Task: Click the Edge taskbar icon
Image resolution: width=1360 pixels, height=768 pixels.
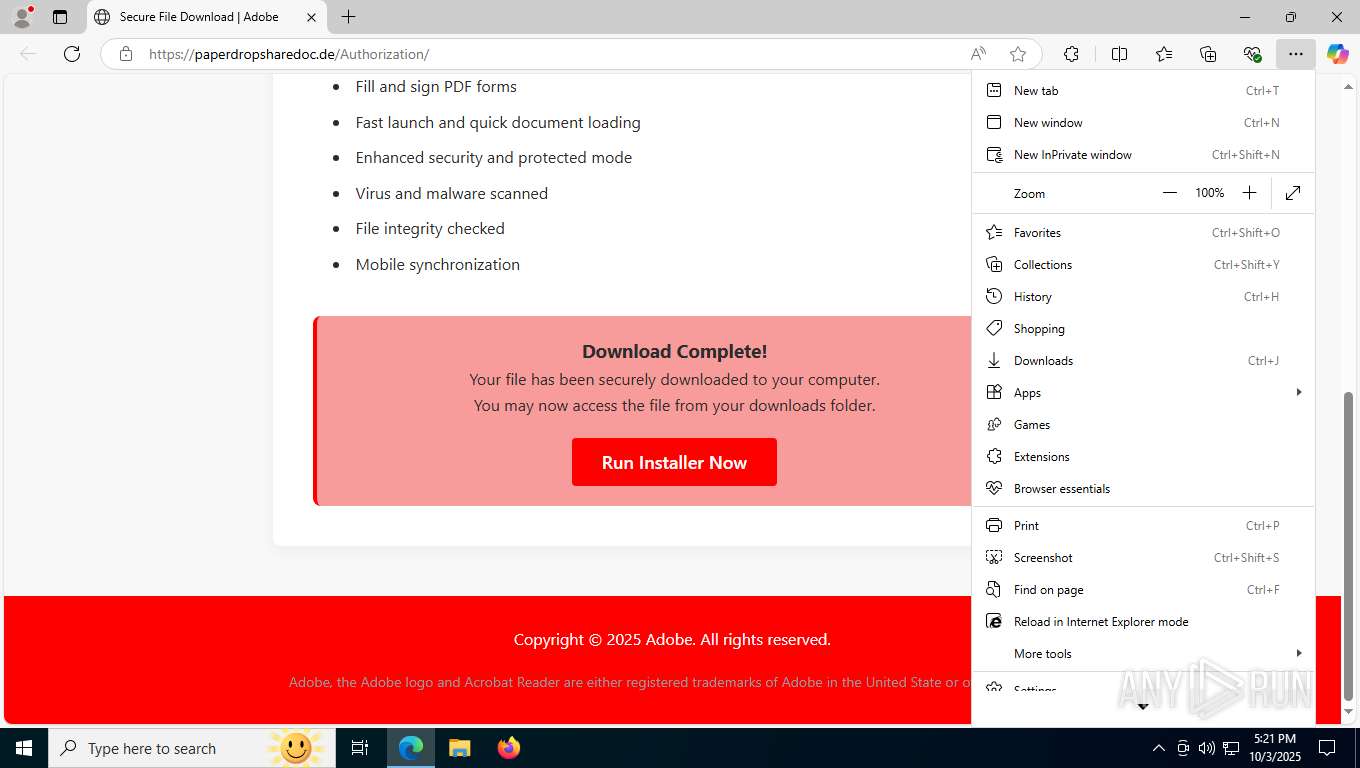Action: click(411, 748)
